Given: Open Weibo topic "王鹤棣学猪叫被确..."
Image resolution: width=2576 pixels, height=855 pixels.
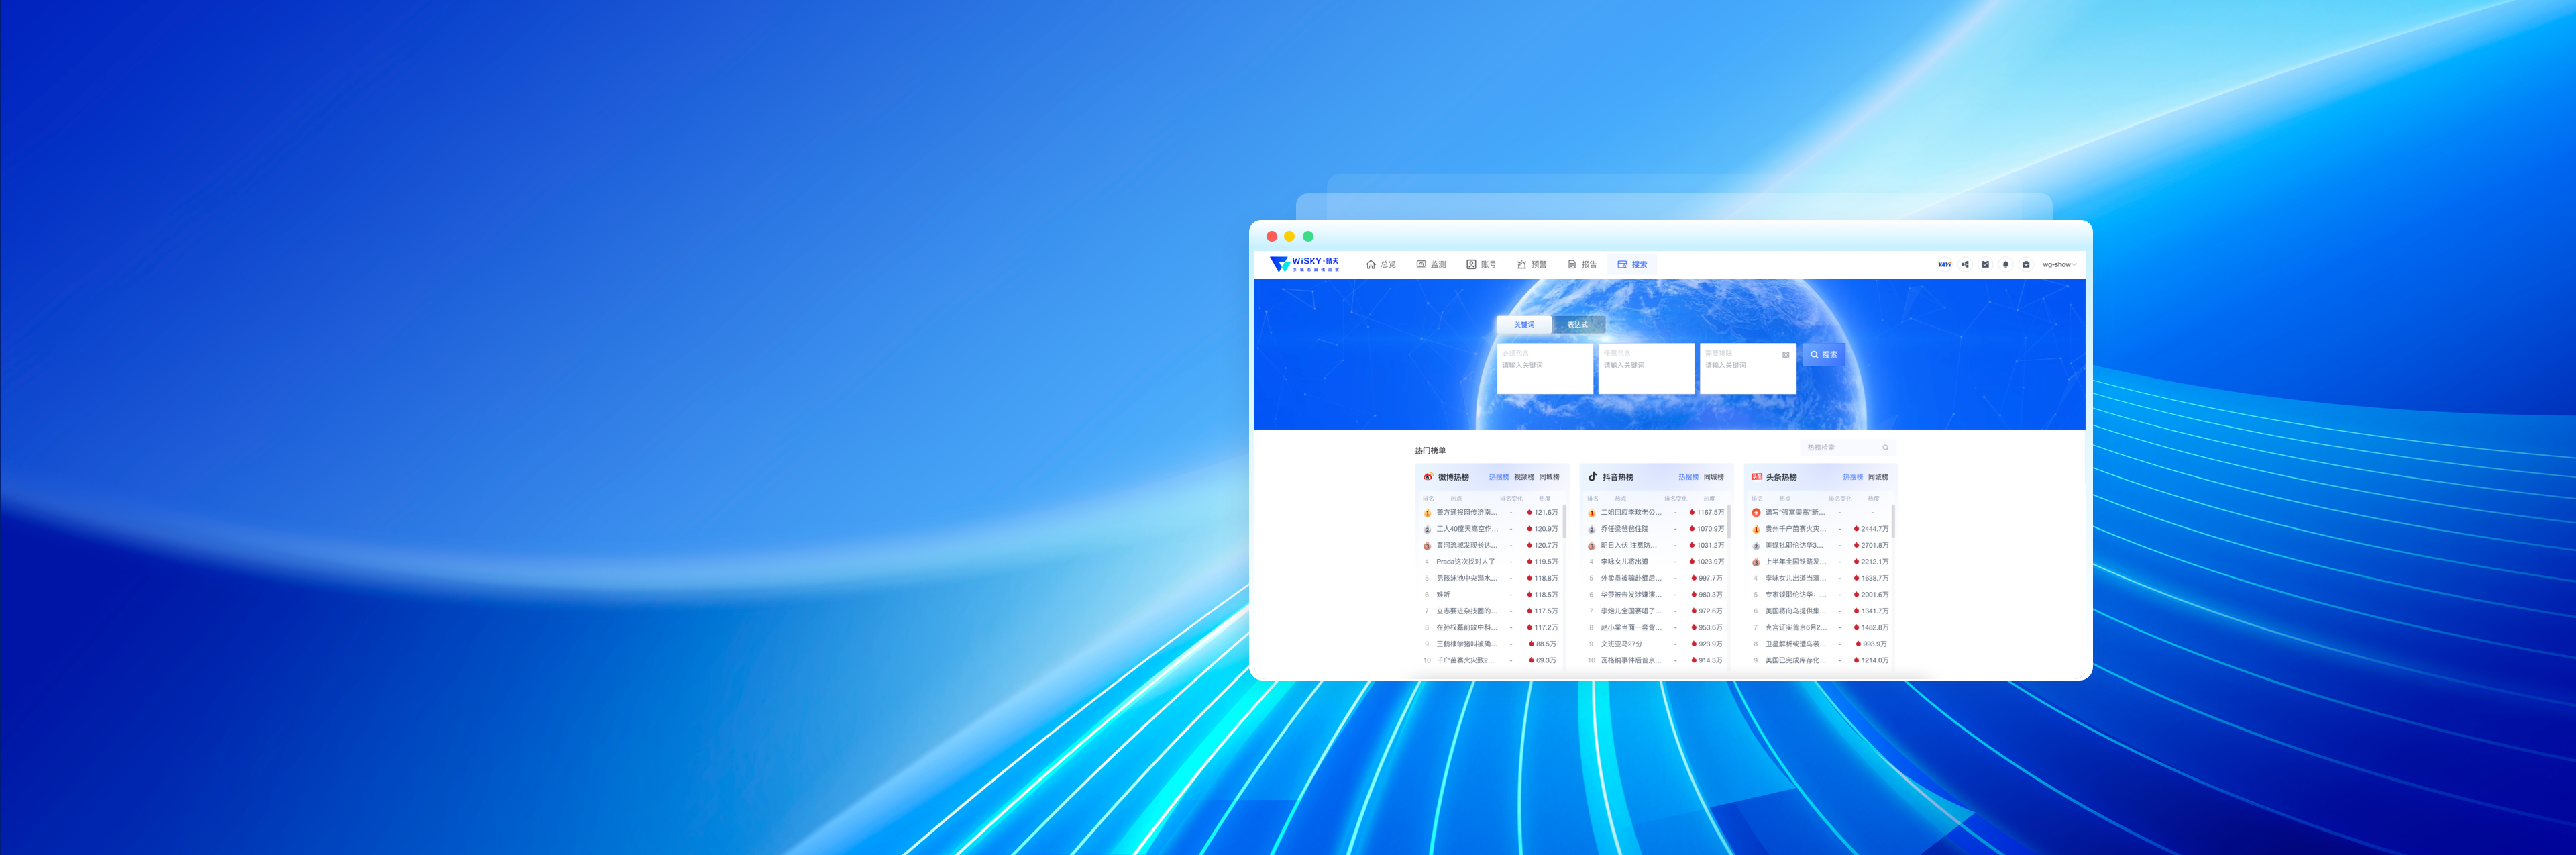Looking at the screenshot, I should (x=1466, y=644).
